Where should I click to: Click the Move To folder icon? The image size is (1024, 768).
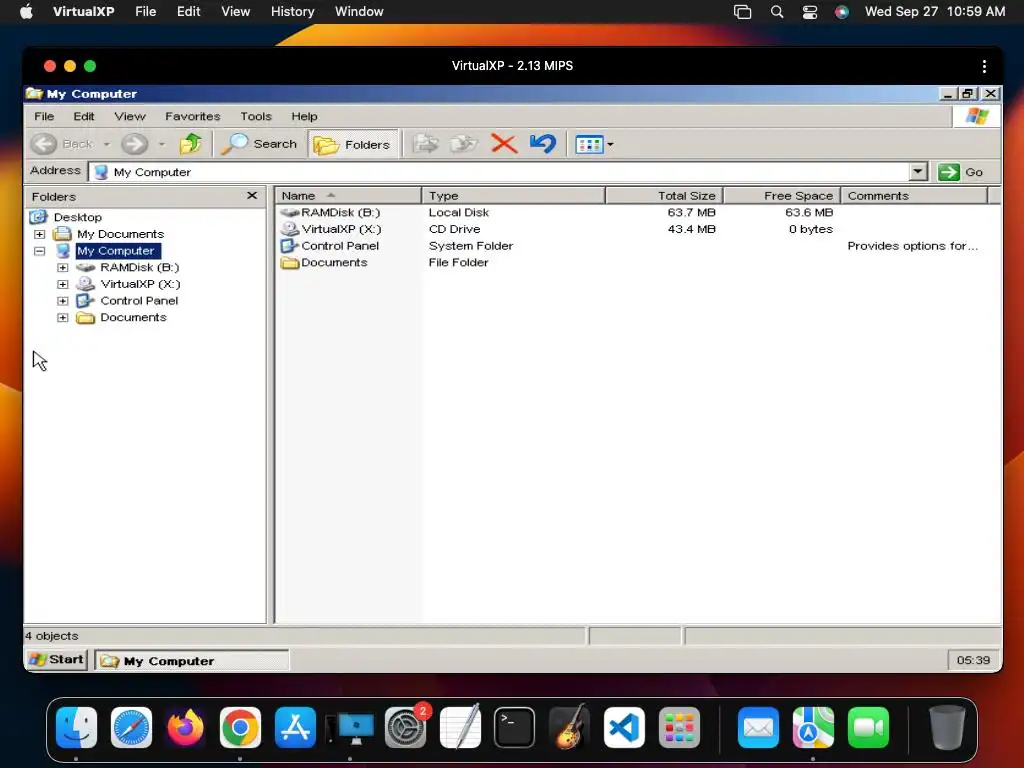coord(426,144)
